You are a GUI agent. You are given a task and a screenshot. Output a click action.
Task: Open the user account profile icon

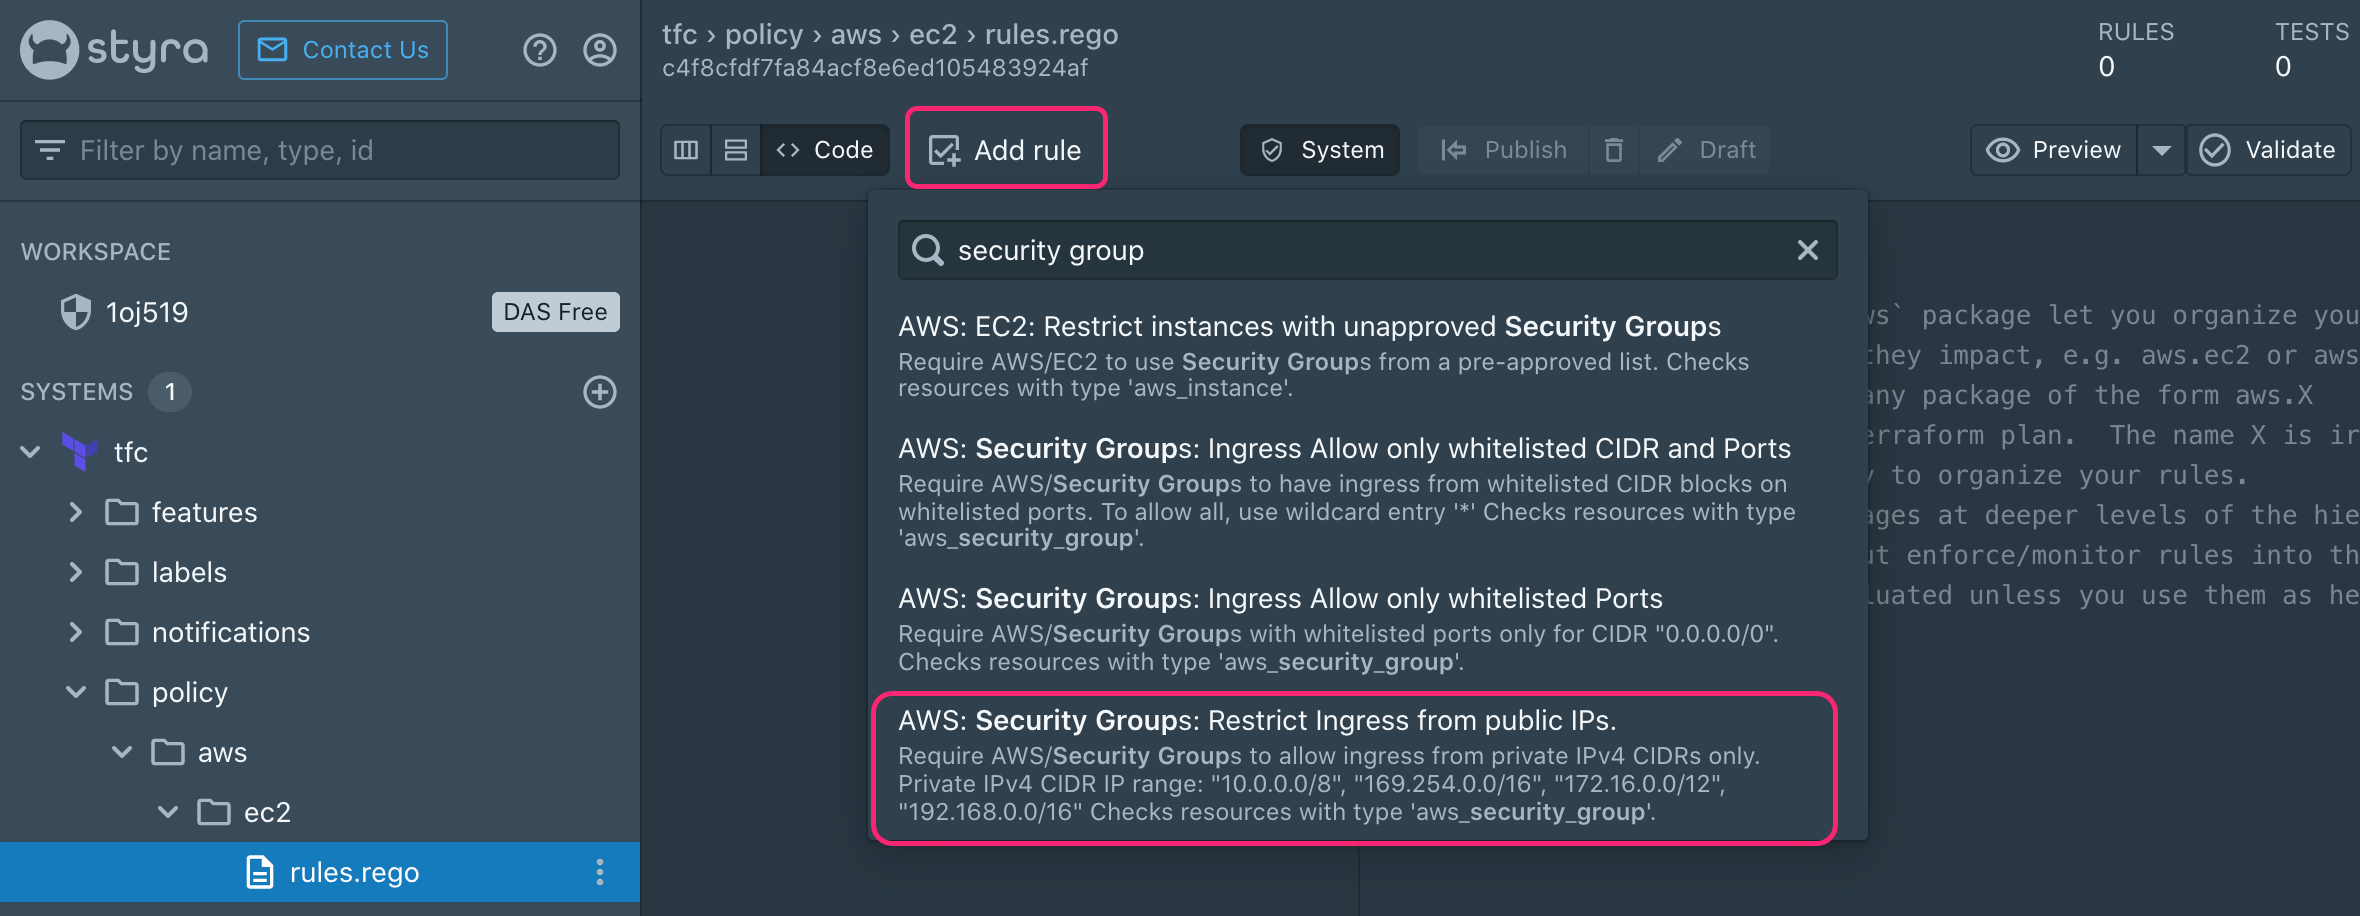600,50
